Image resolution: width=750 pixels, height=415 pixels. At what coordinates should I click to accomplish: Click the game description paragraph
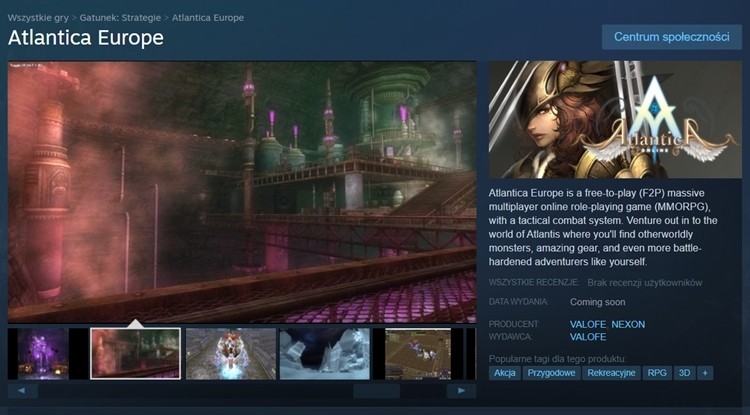point(603,228)
